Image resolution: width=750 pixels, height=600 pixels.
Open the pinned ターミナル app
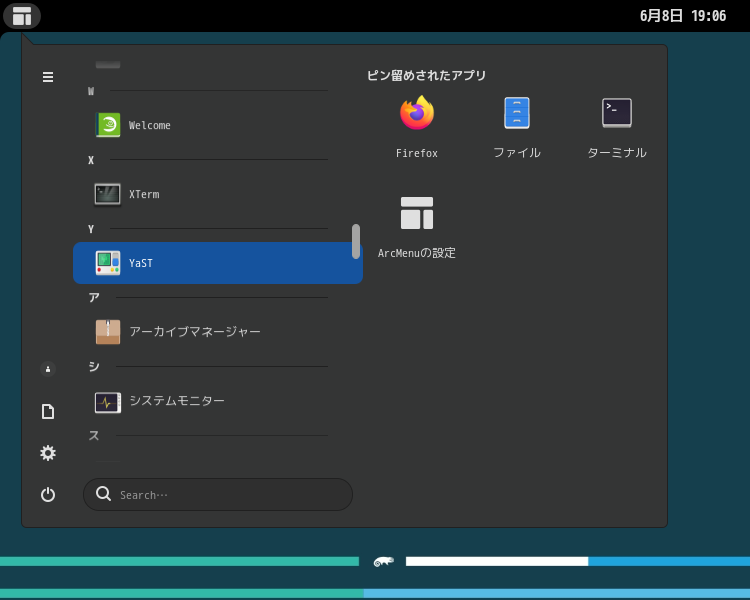[617, 127]
